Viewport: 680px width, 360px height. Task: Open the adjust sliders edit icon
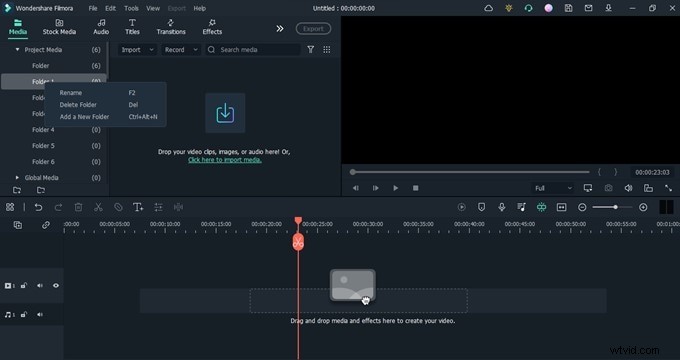[x=158, y=207]
